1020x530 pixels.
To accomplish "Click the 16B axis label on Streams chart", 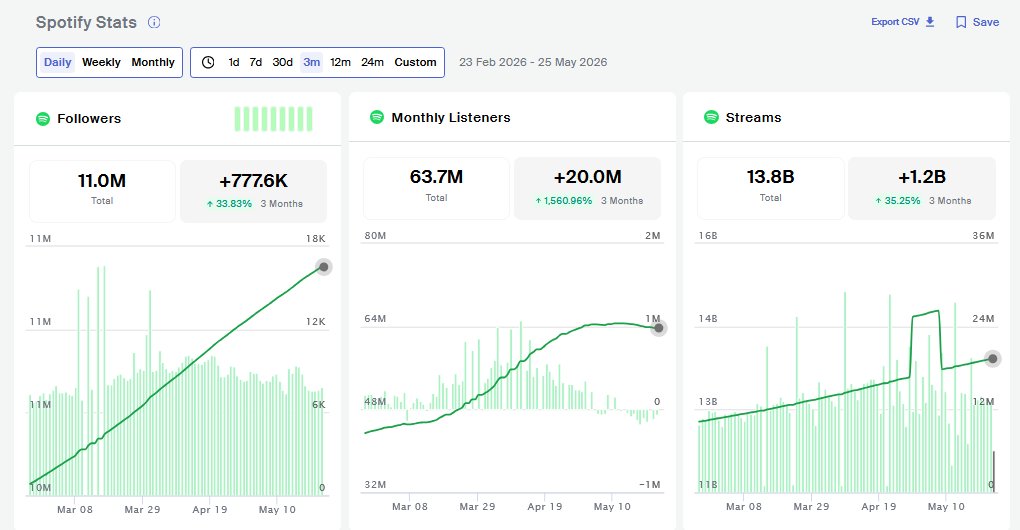I will (708, 235).
